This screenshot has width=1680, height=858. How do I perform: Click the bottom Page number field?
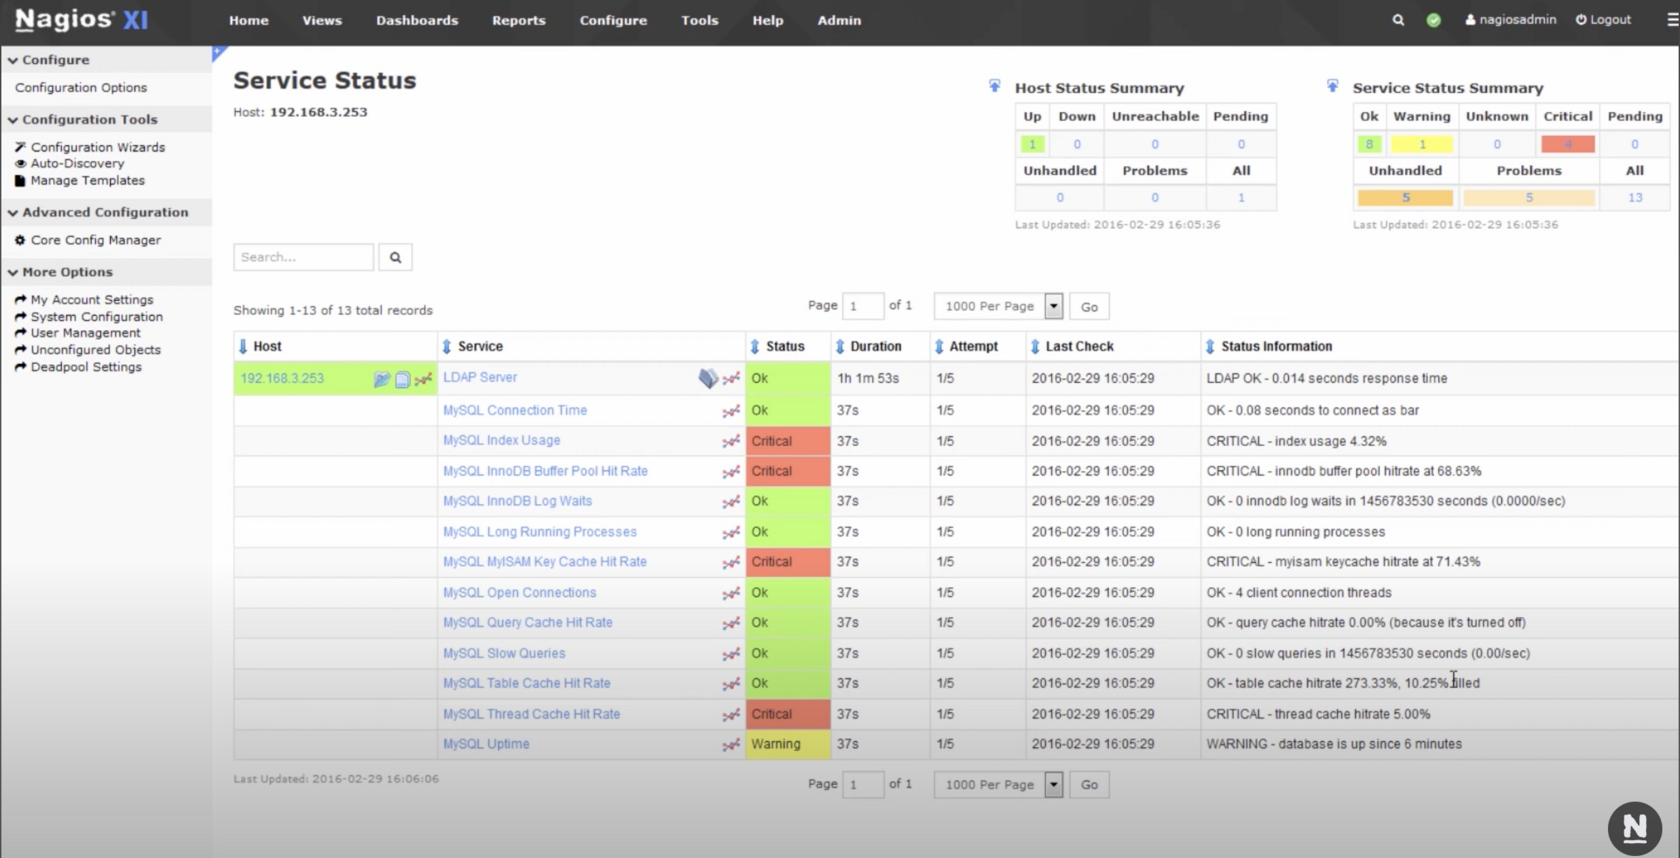tap(862, 784)
